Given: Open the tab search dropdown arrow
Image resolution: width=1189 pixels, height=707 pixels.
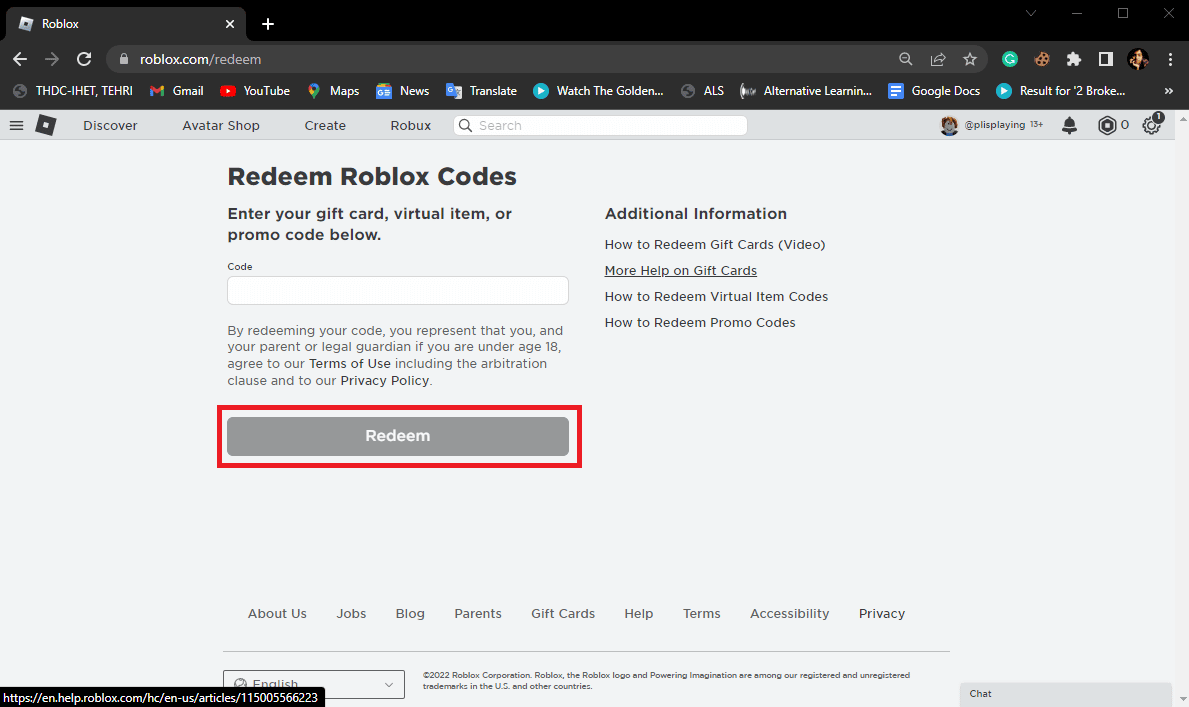Looking at the screenshot, I should [x=1031, y=13].
